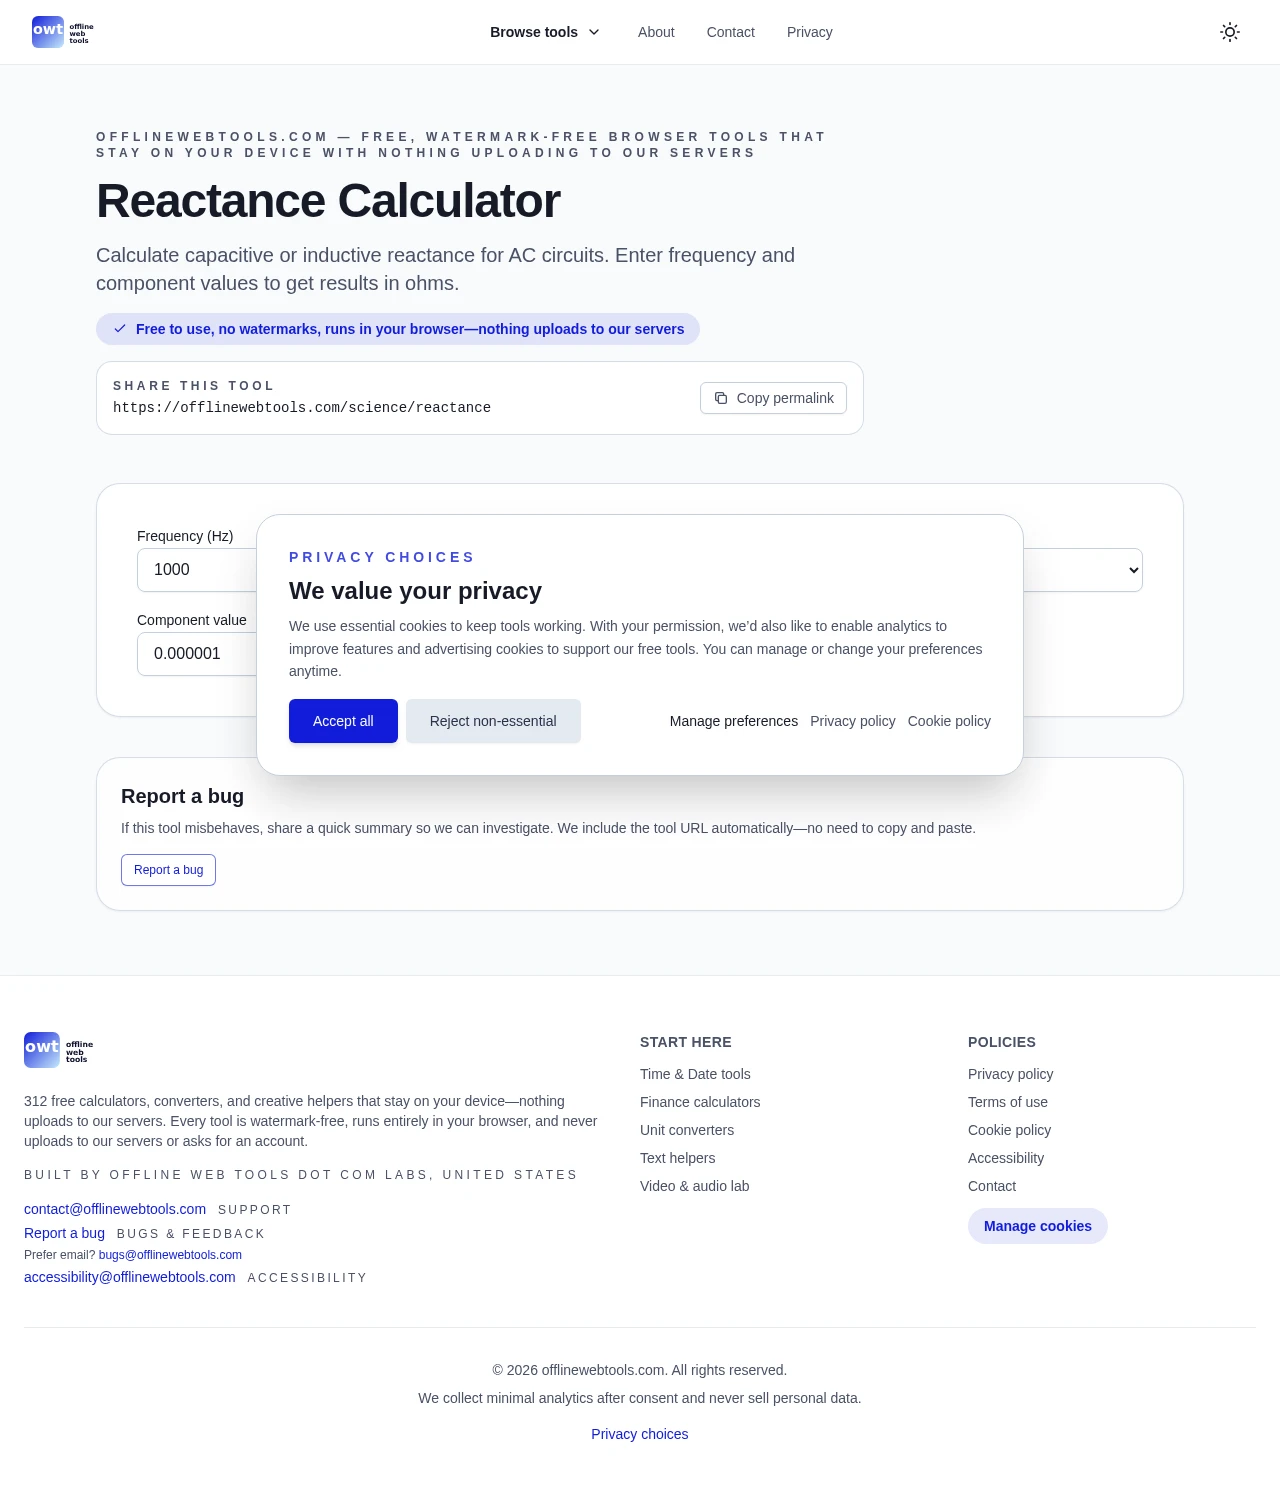1280x1500 pixels.
Task: Click the OWT logo in the header
Action: [62, 32]
